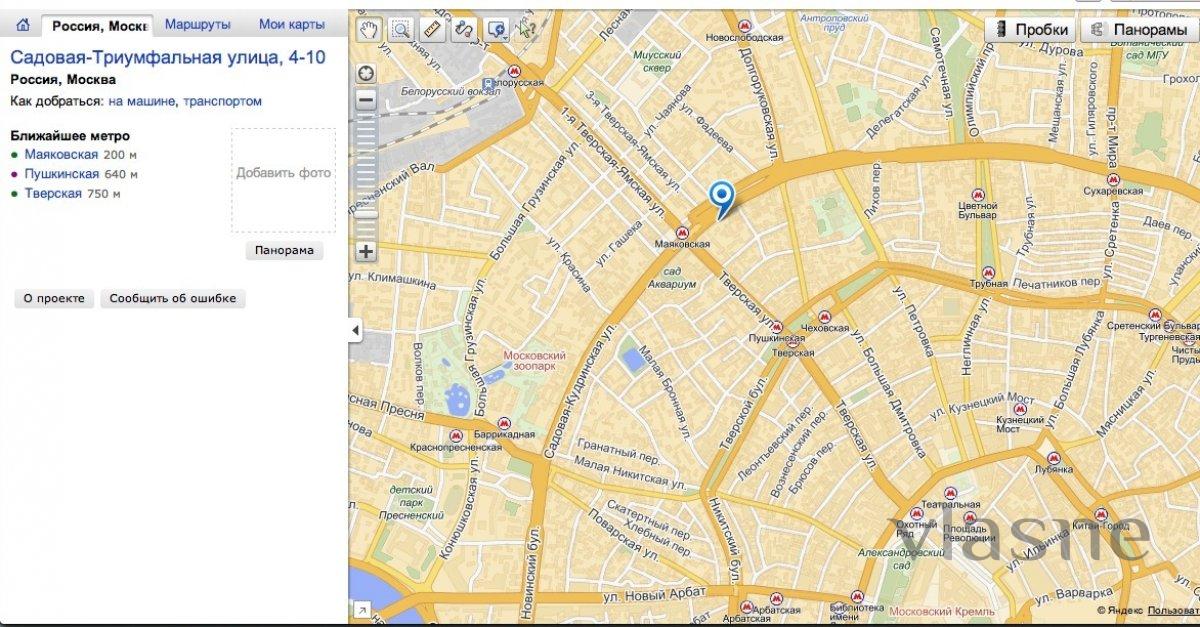1200x627 pixels.
Task: Click Белорусская metro station icon
Action: point(515,72)
